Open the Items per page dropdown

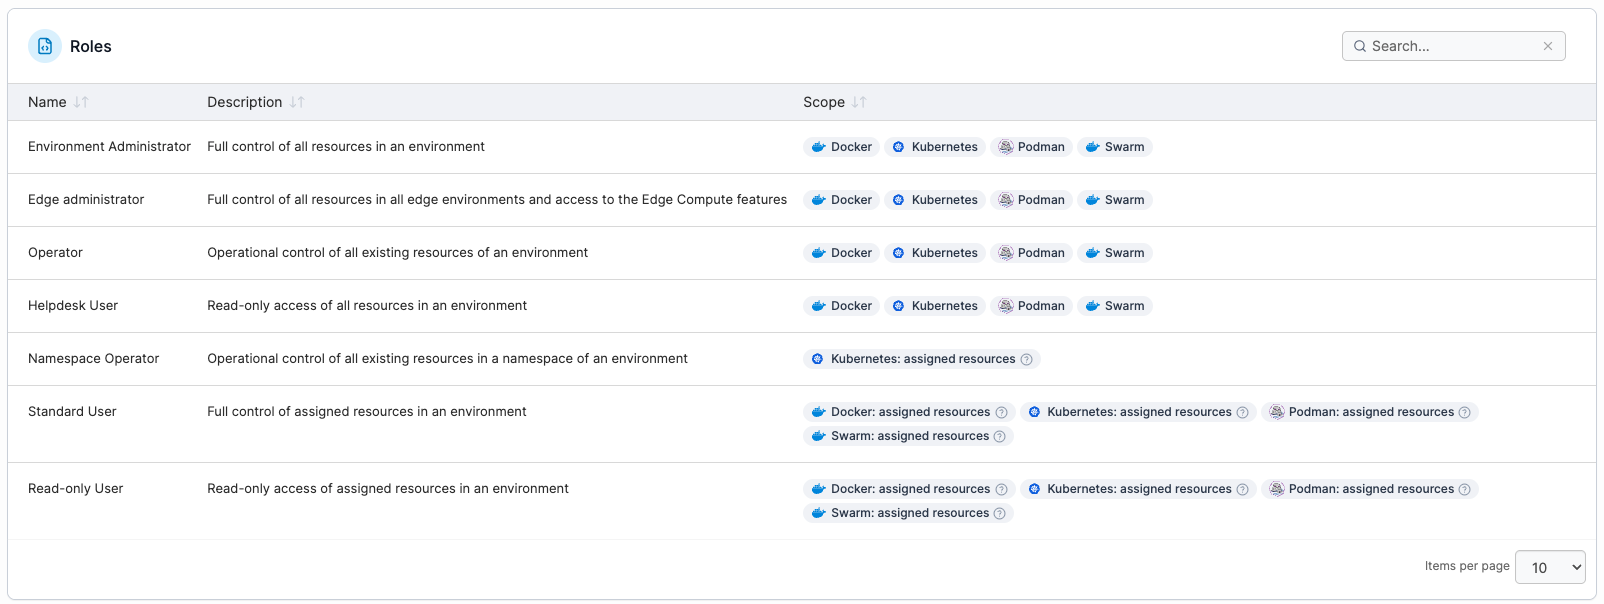(1549, 567)
